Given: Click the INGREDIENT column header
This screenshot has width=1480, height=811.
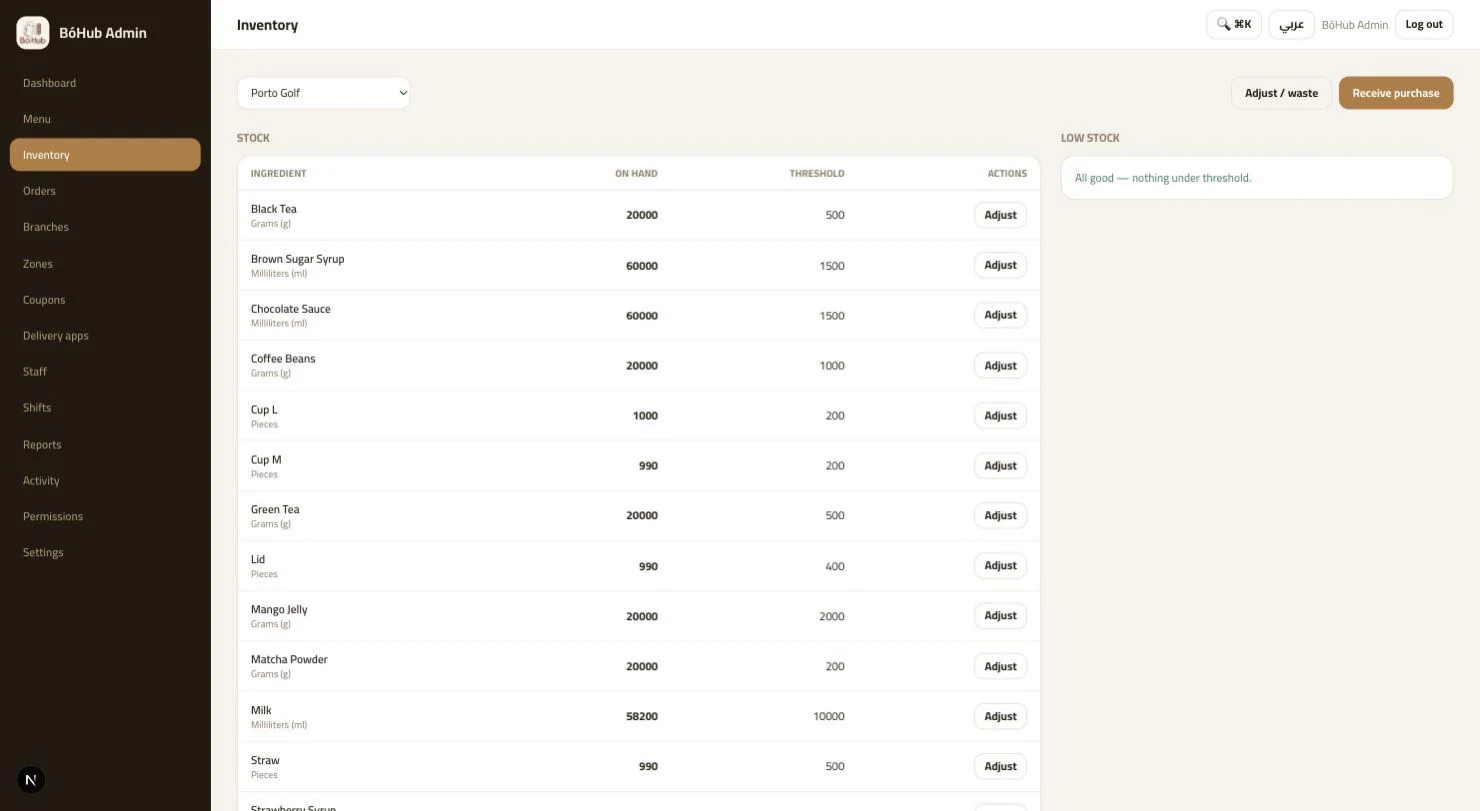Looking at the screenshot, I should 278,174.
